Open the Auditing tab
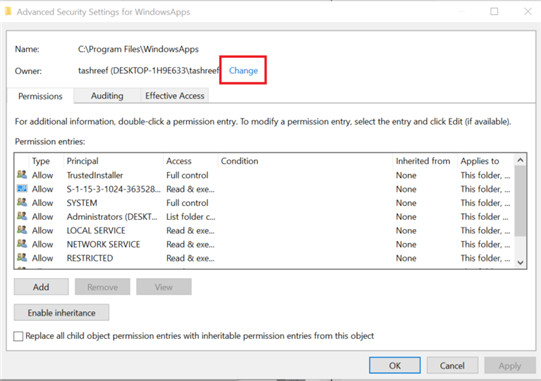 [x=107, y=96]
